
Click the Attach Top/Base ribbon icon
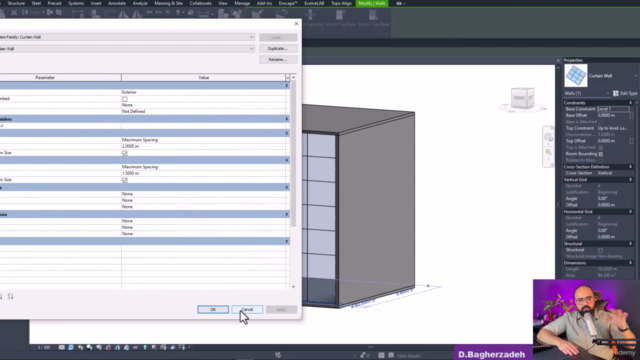click(340, 16)
